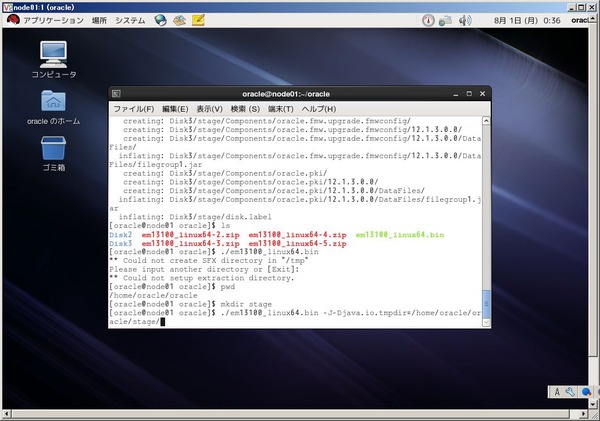
Task: Click the Disk2 directory name
Action: (121, 235)
